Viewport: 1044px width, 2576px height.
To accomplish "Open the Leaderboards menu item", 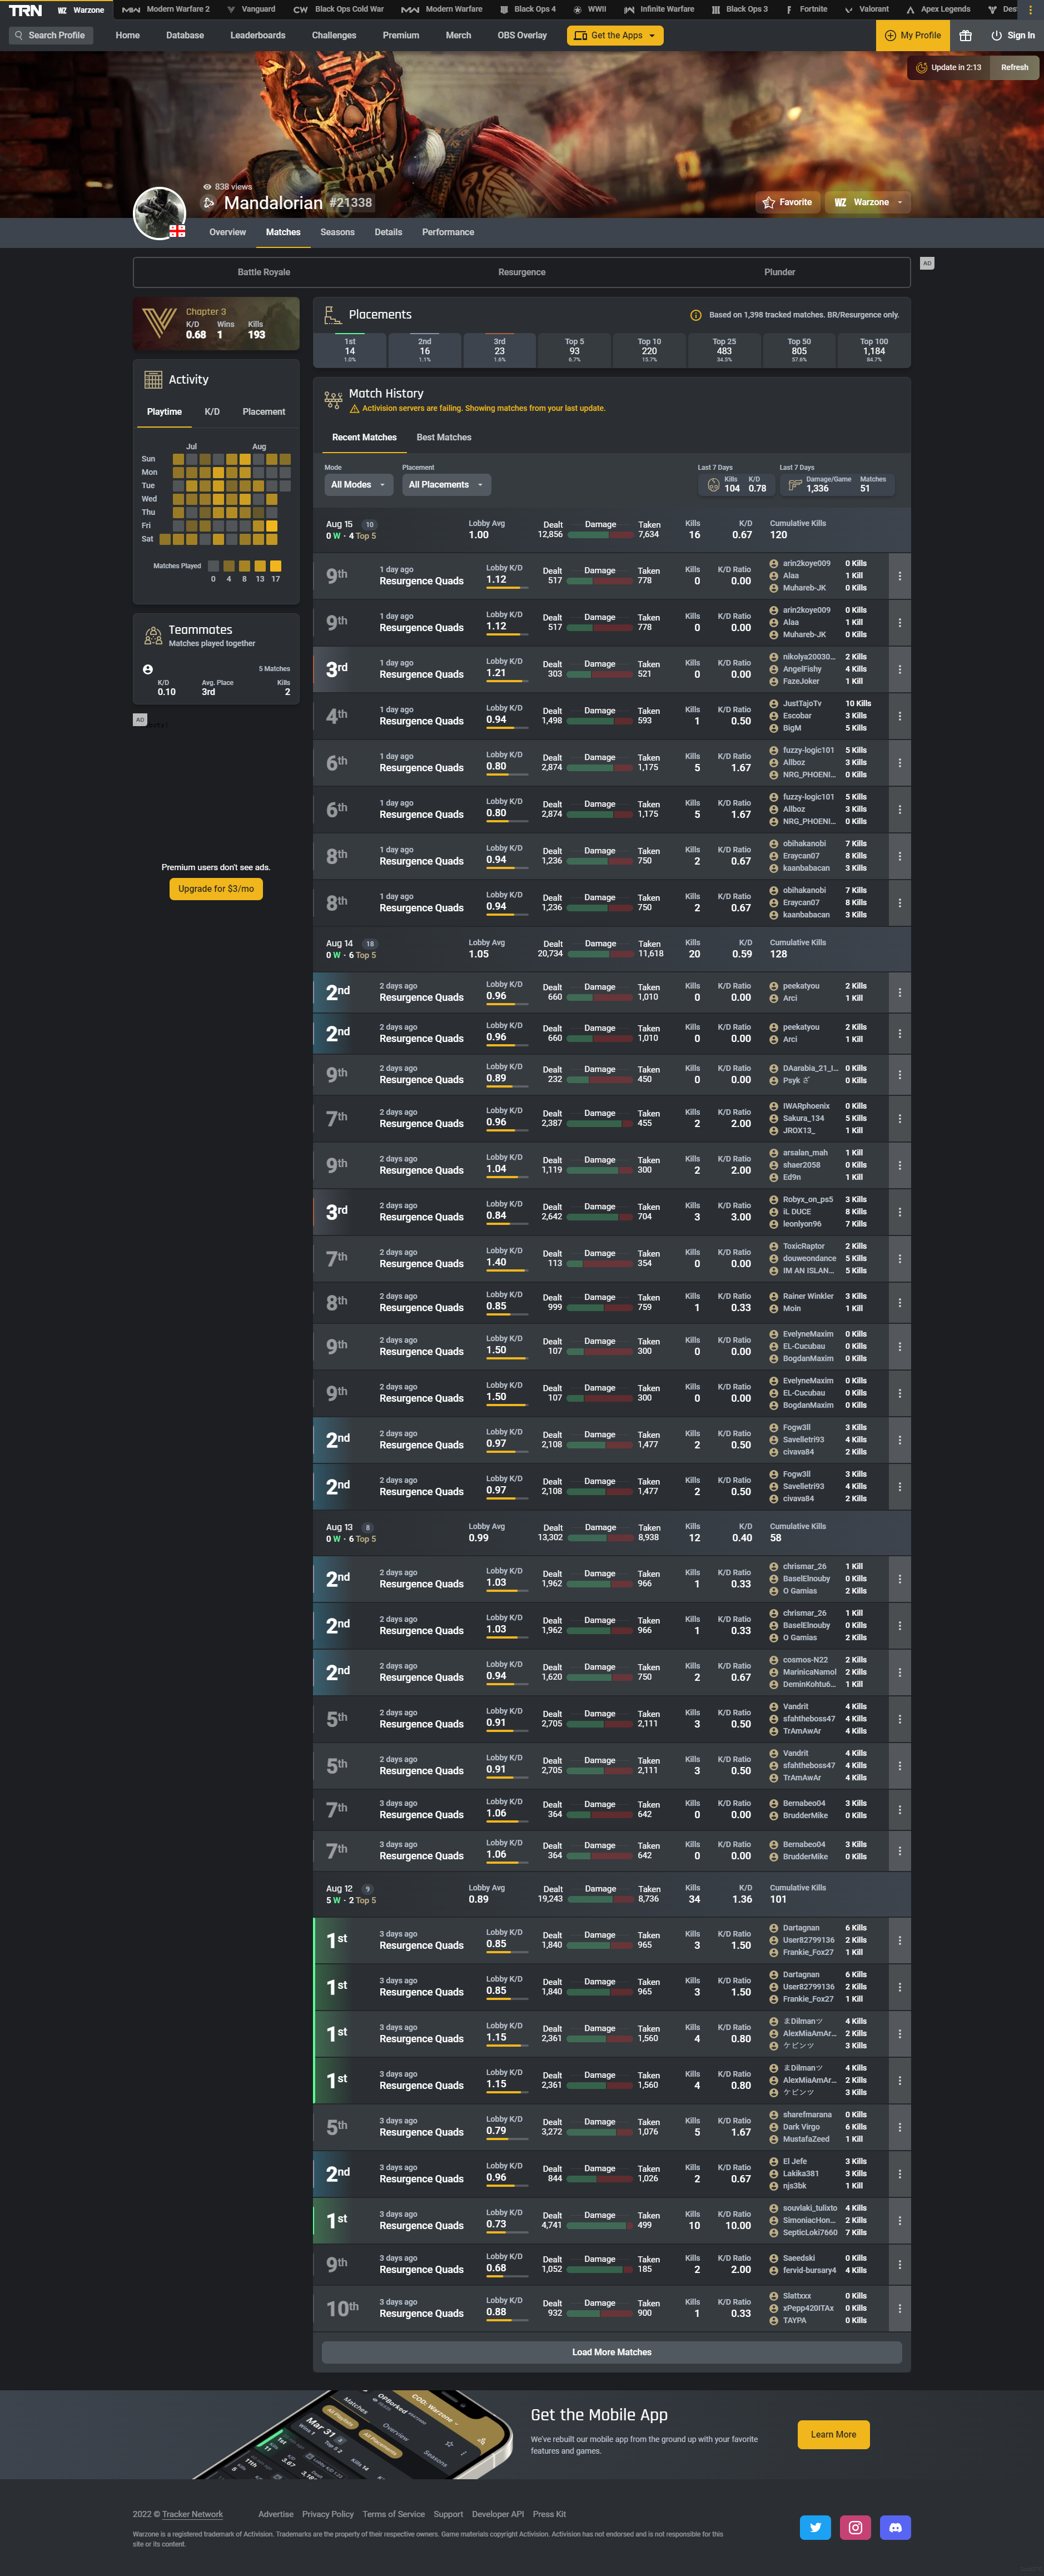I will [x=258, y=35].
